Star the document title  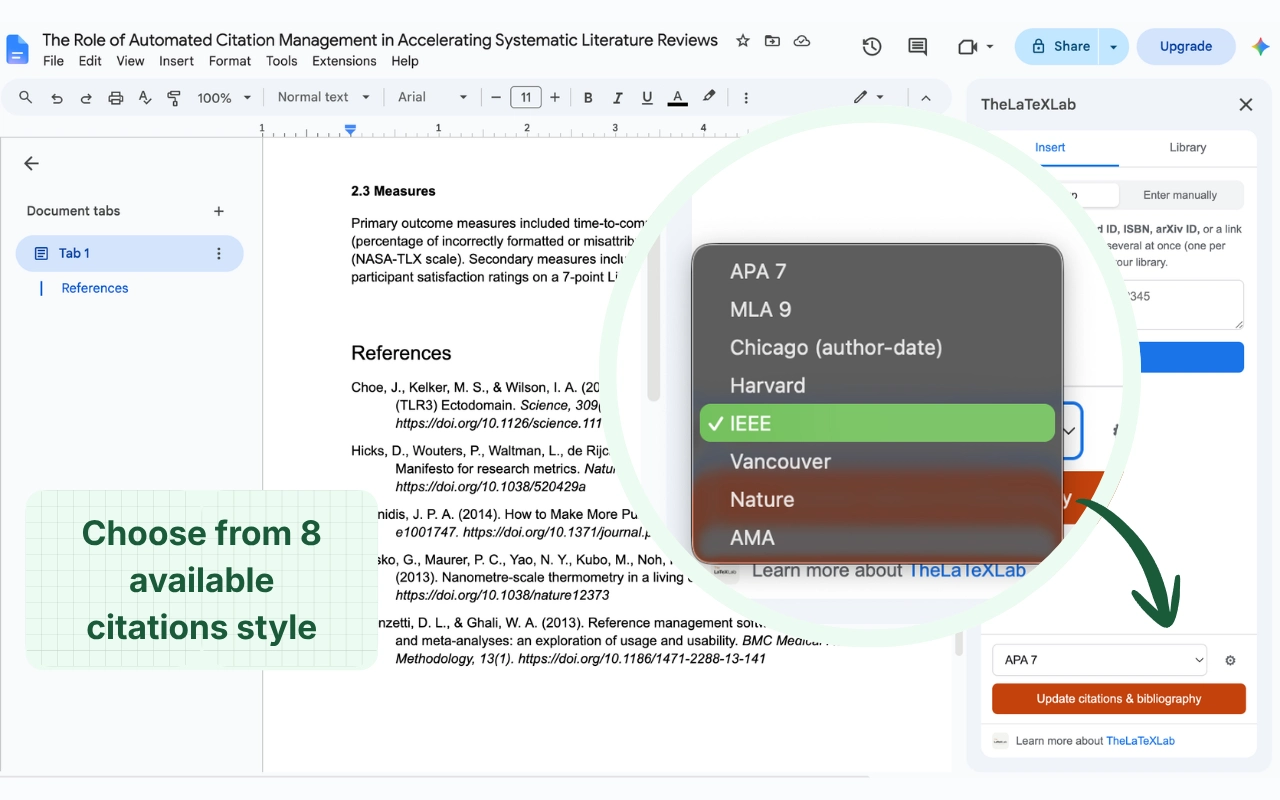click(x=743, y=41)
